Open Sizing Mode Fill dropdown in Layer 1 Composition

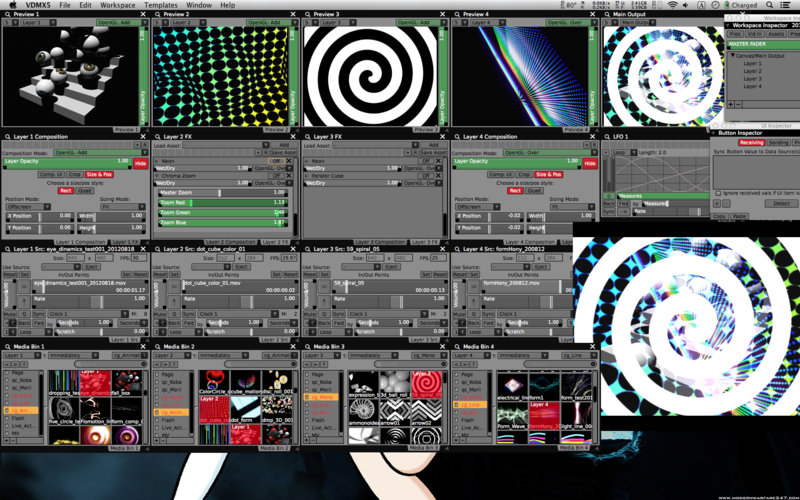(x=121, y=207)
